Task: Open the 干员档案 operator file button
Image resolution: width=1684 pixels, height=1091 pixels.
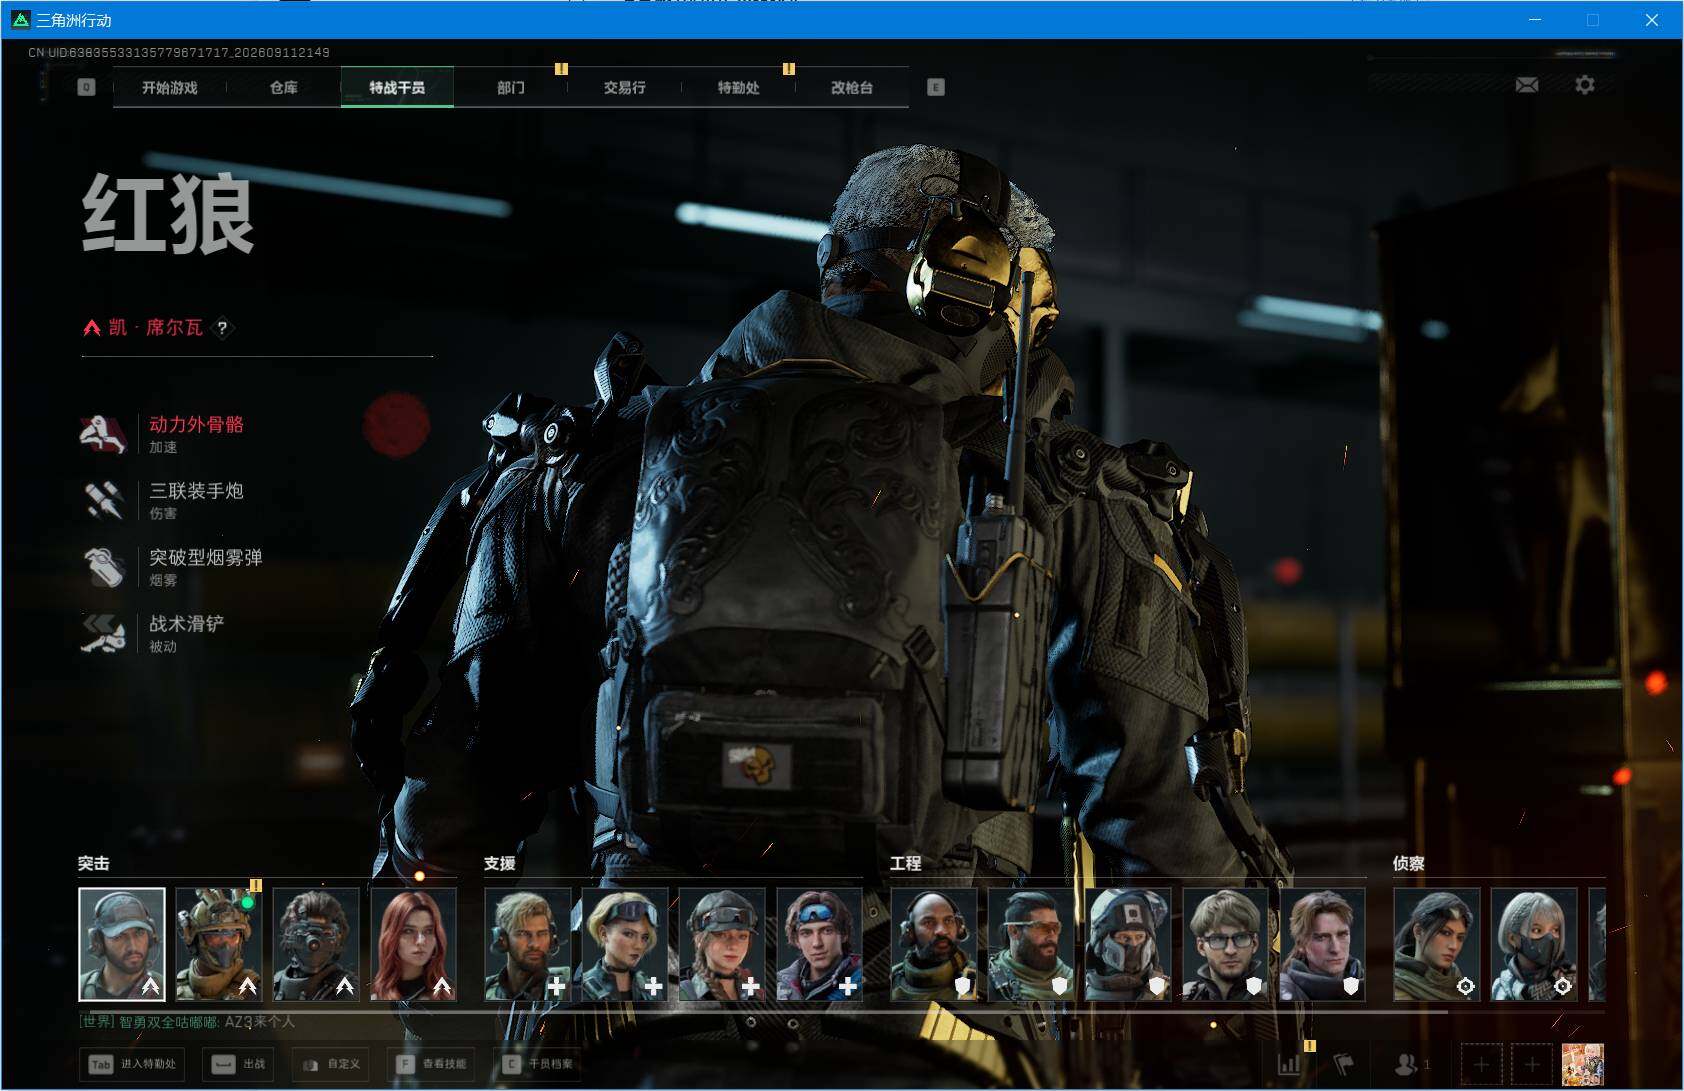Action: [538, 1064]
